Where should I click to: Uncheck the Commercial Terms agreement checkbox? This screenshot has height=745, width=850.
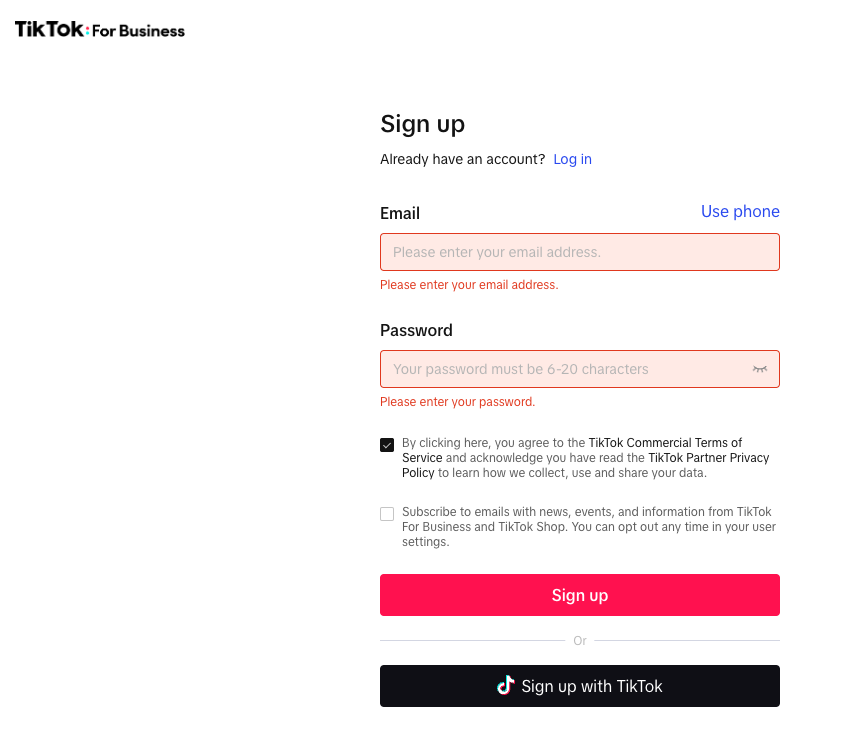coord(387,445)
